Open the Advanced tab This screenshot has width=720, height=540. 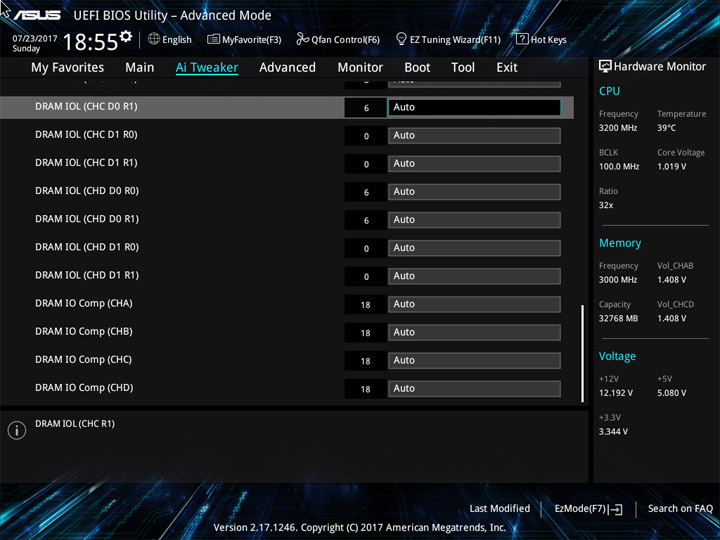[x=287, y=68]
